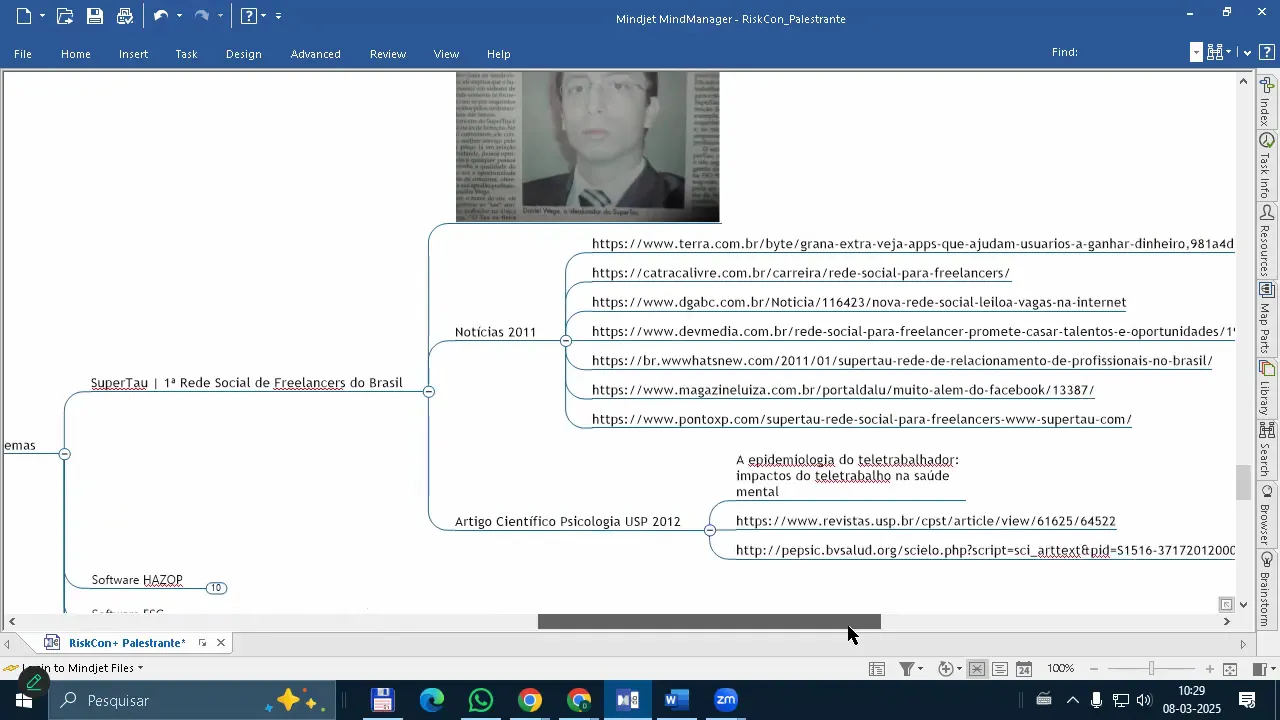Open the Browser side panel
The height and width of the screenshot is (720, 1280).
(1267, 514)
